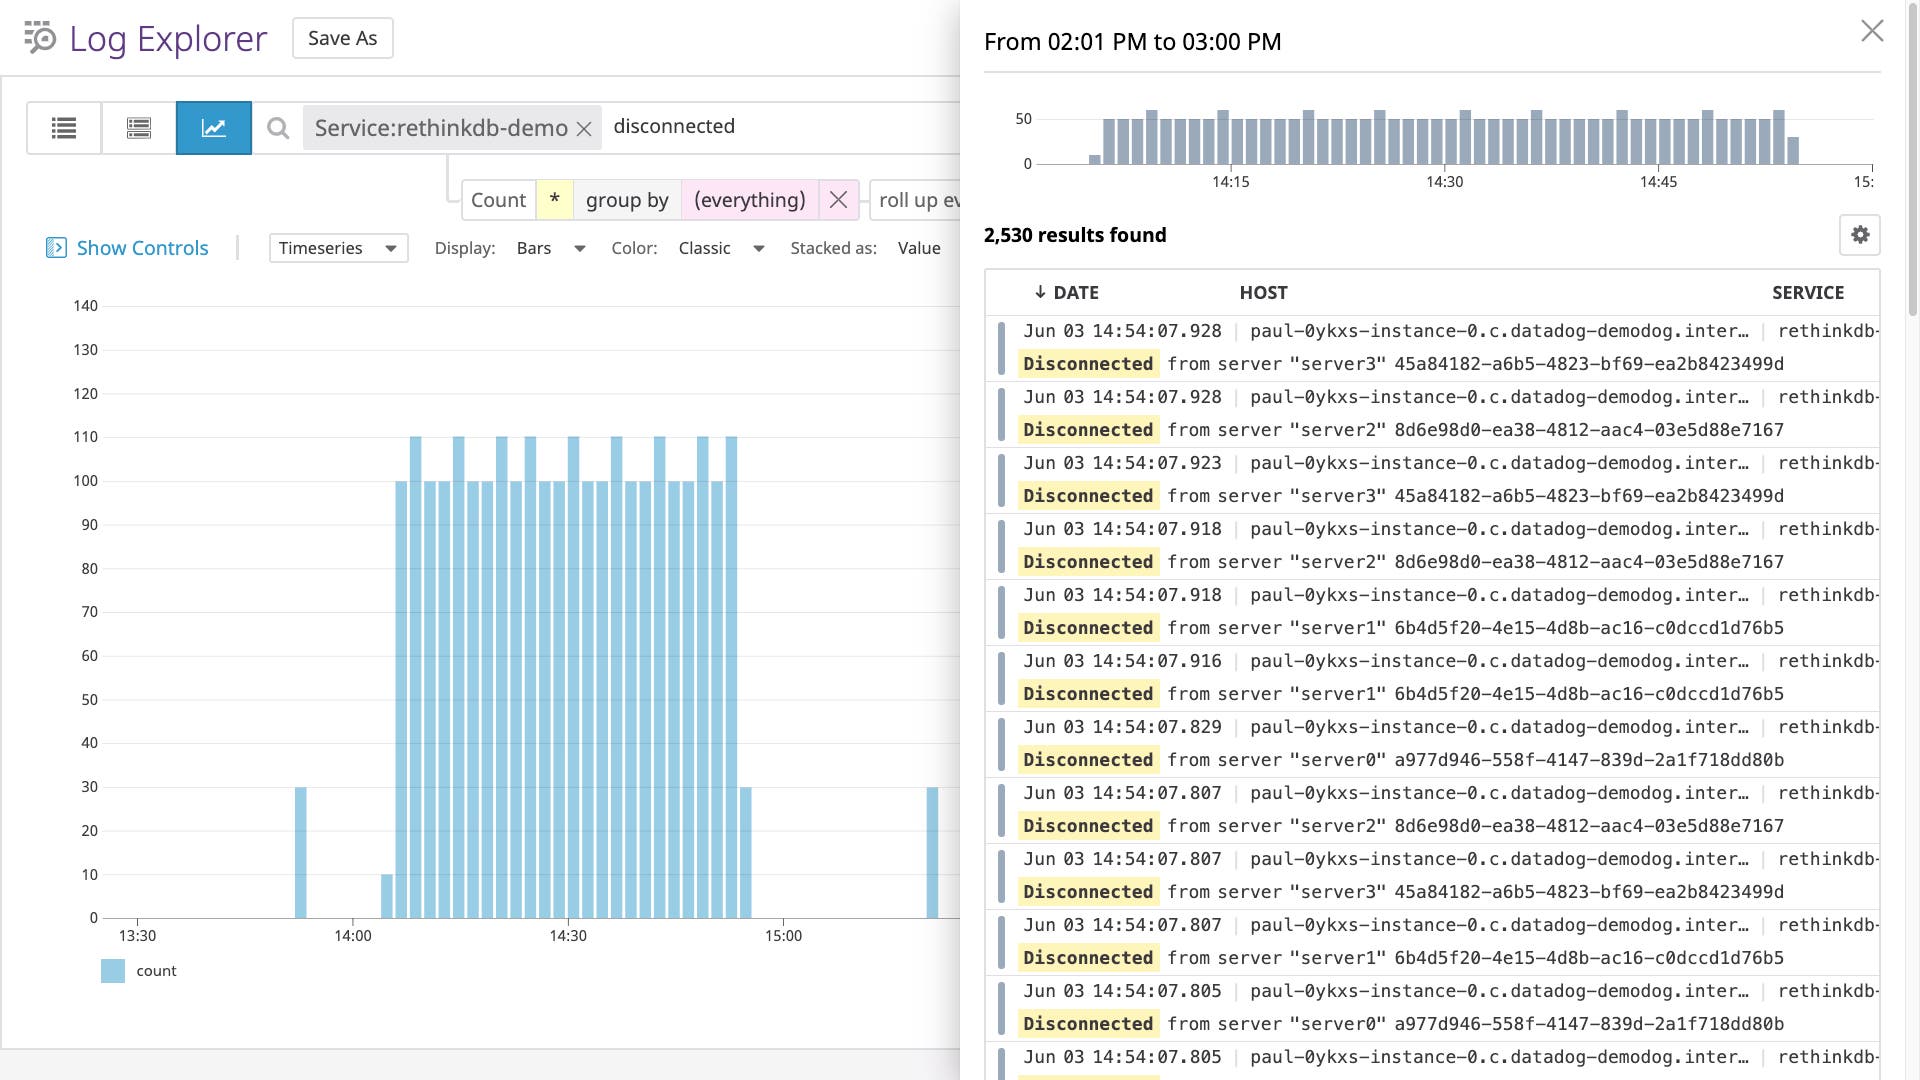Open the results settings gear
1920x1080 pixels.
[1860, 235]
